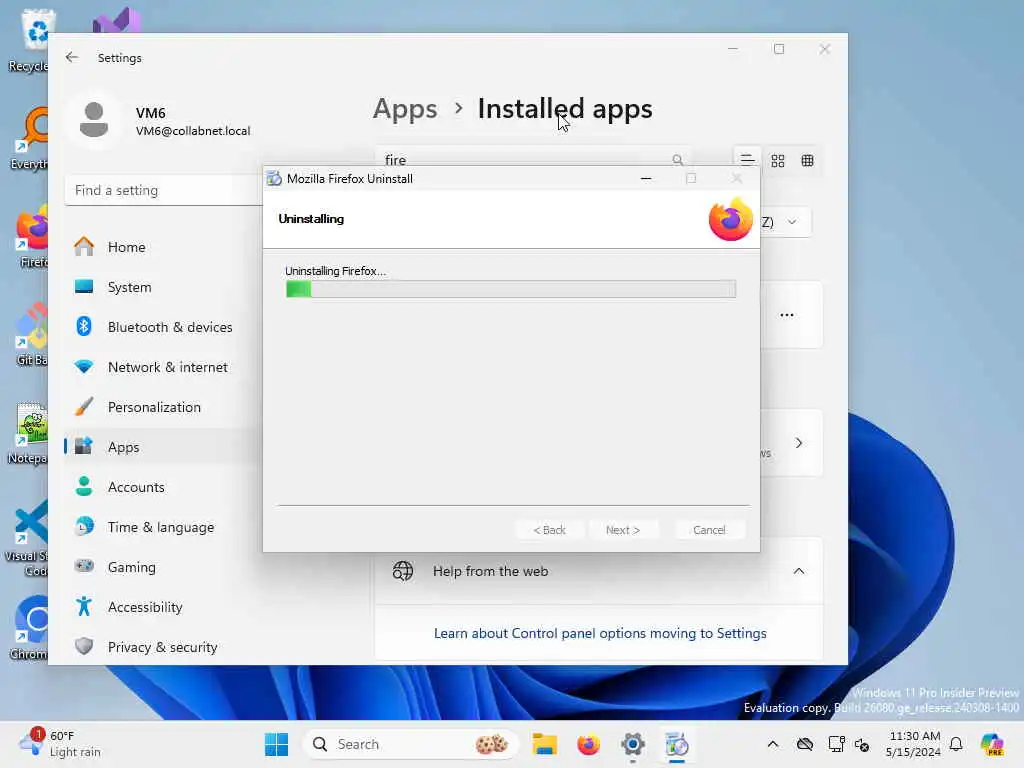This screenshot has height=768, width=1024.
Task: Click the cloud sync tray icon
Action: (805, 744)
